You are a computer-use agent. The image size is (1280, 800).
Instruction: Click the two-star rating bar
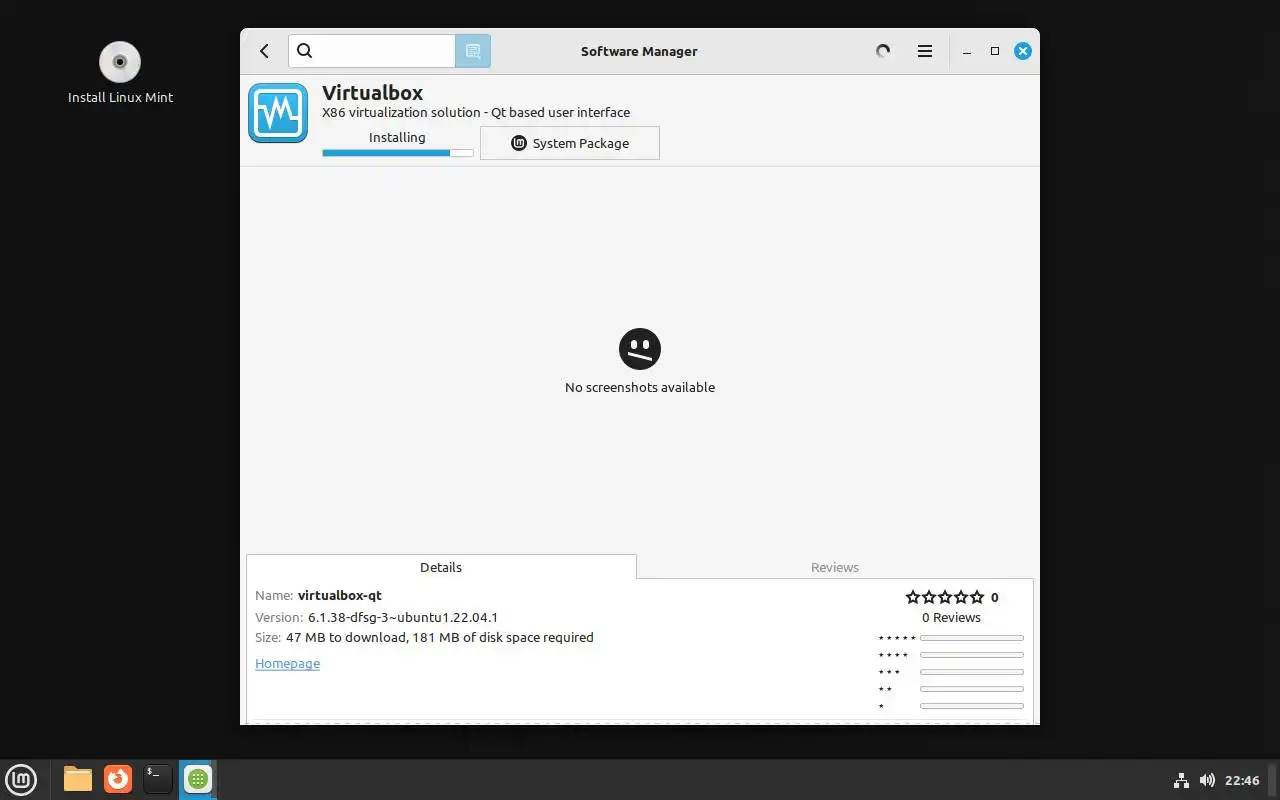[x=972, y=689]
